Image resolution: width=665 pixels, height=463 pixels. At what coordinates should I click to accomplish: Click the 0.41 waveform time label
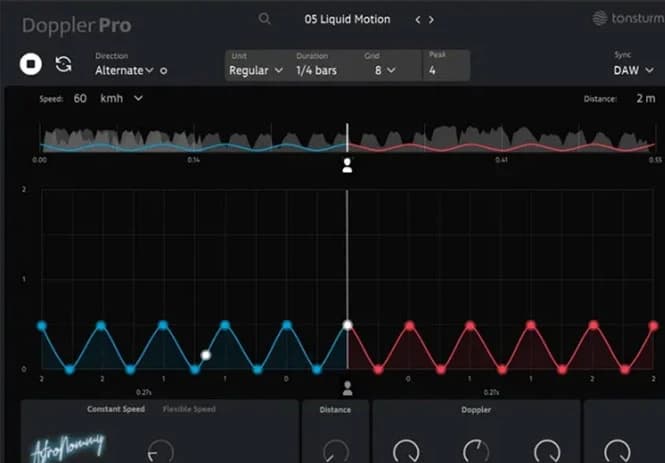[x=501, y=160]
